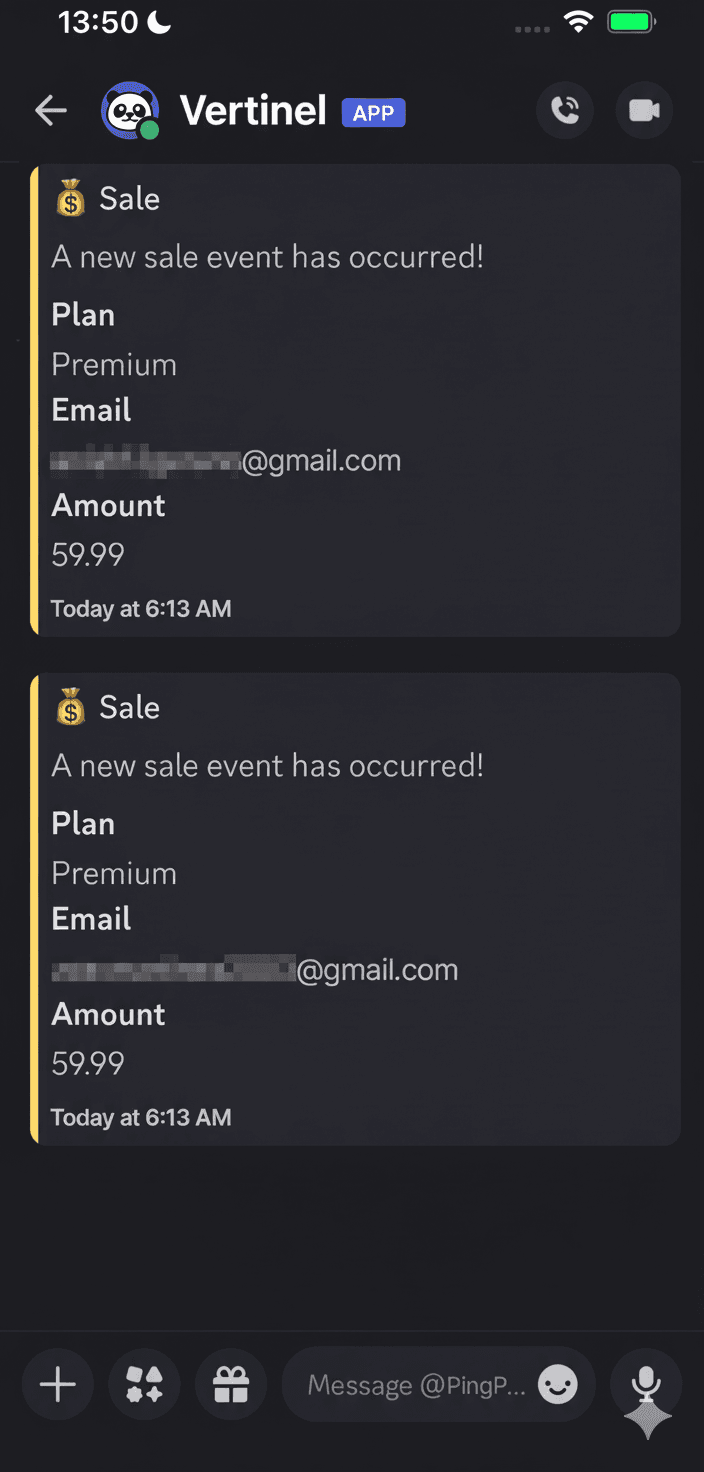
Task: Navigate back with the arrow
Action: coord(50,110)
